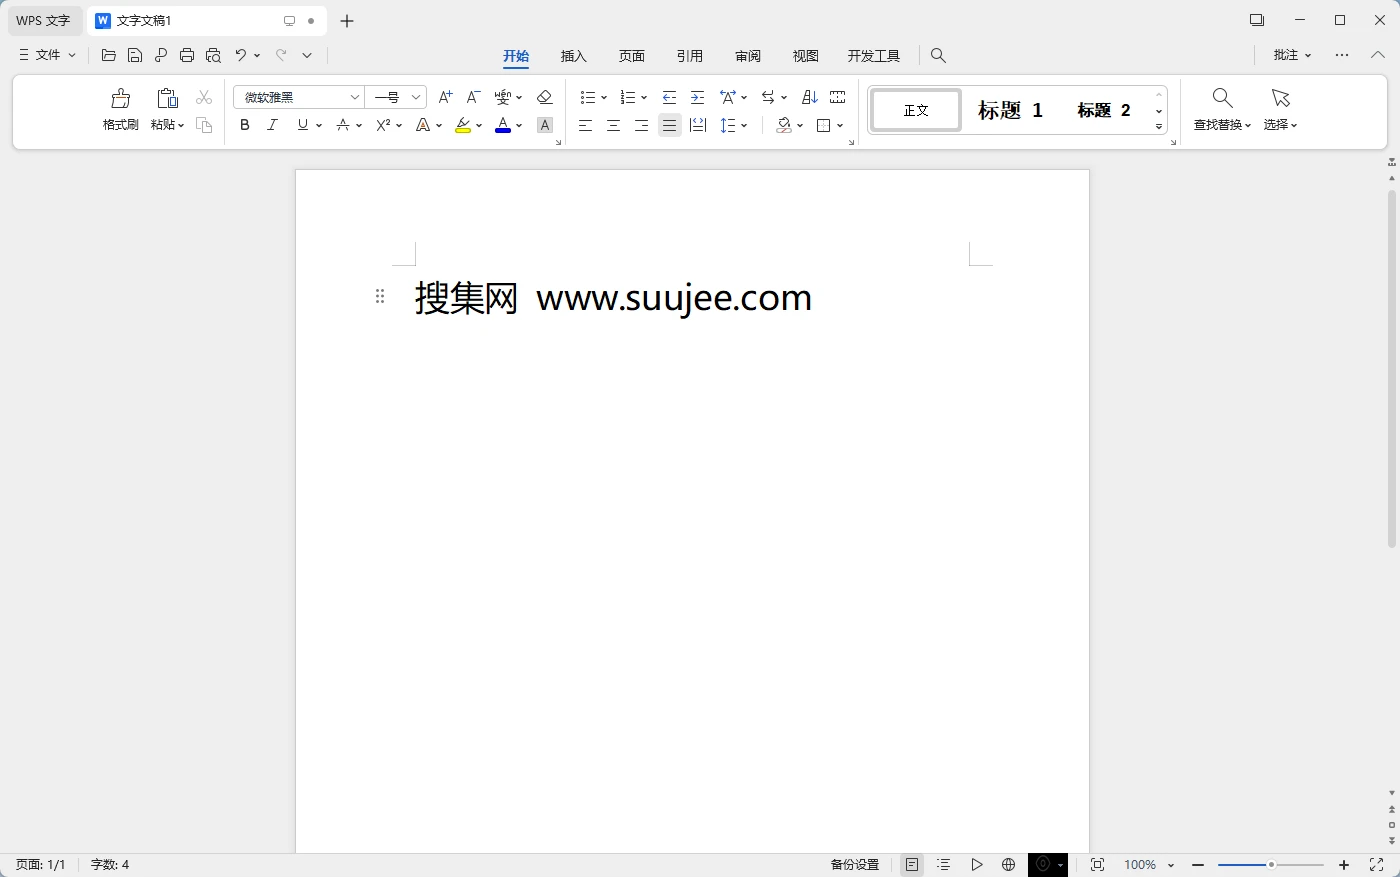Increase font size with the A+ icon
Screen dimensions: 1400x877
(x=446, y=97)
